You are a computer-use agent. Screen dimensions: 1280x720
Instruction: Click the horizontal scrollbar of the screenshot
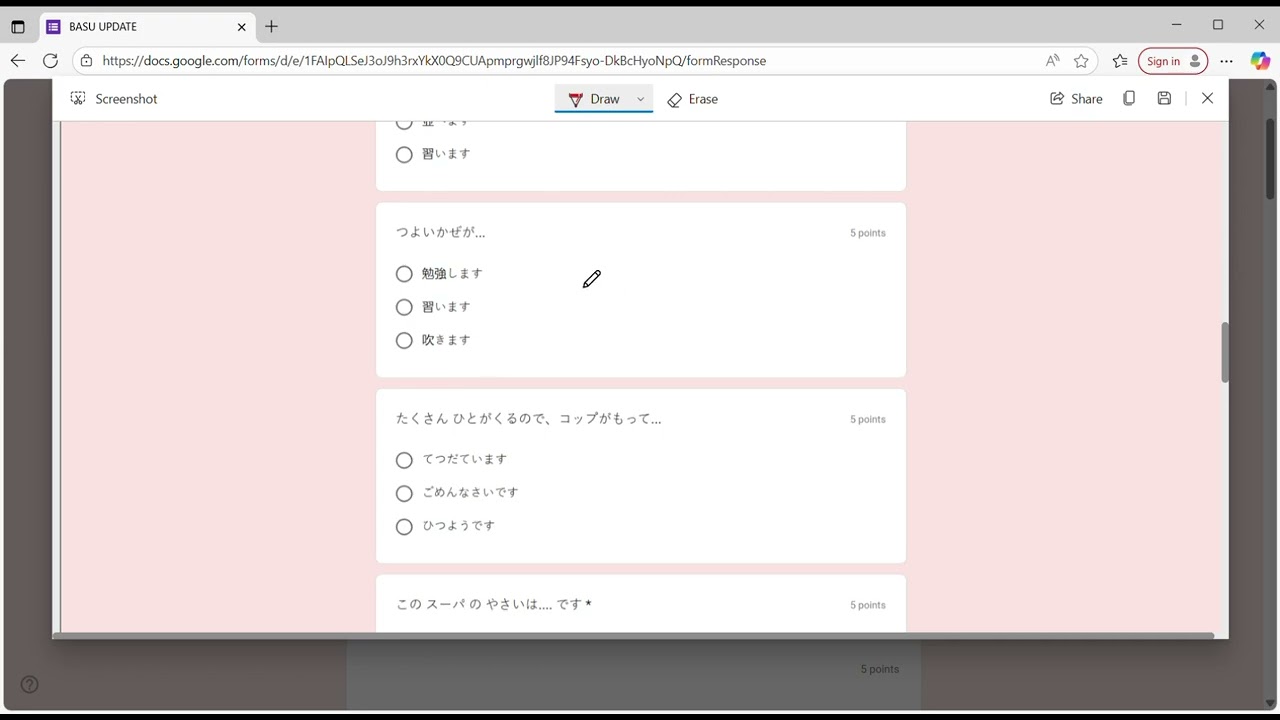(634, 635)
